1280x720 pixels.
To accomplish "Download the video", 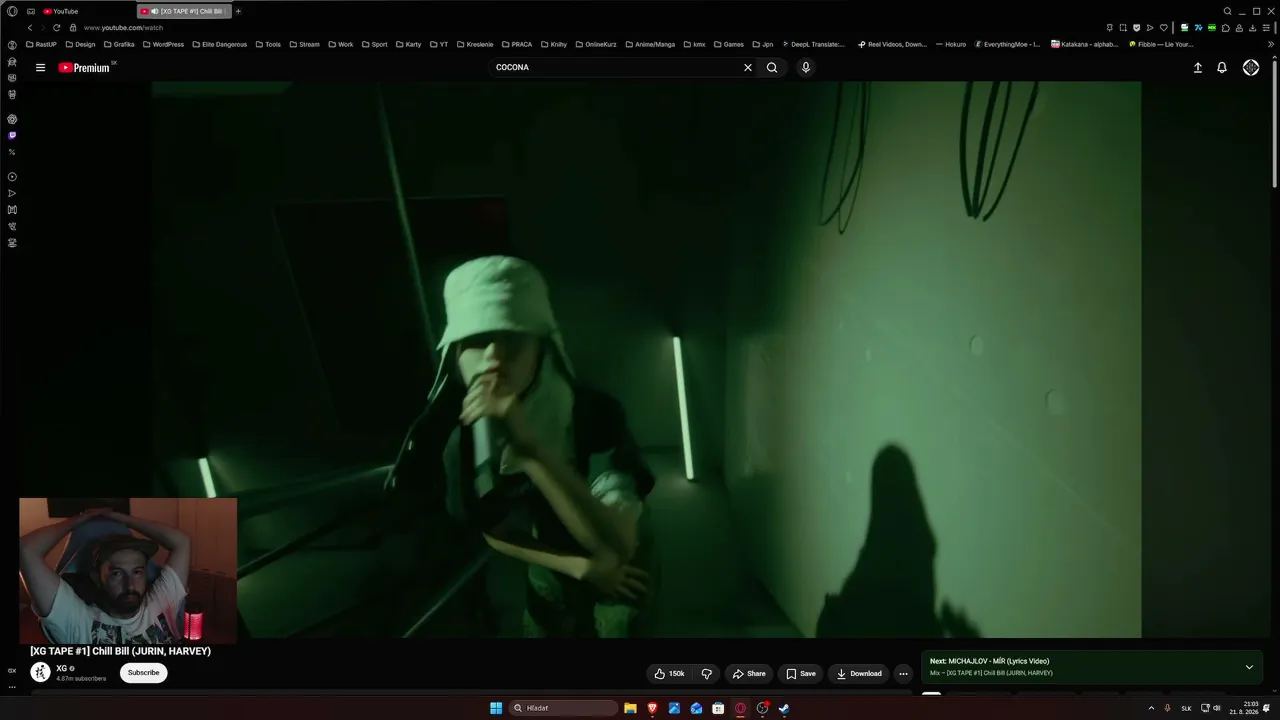I will pyautogui.click(x=859, y=674).
